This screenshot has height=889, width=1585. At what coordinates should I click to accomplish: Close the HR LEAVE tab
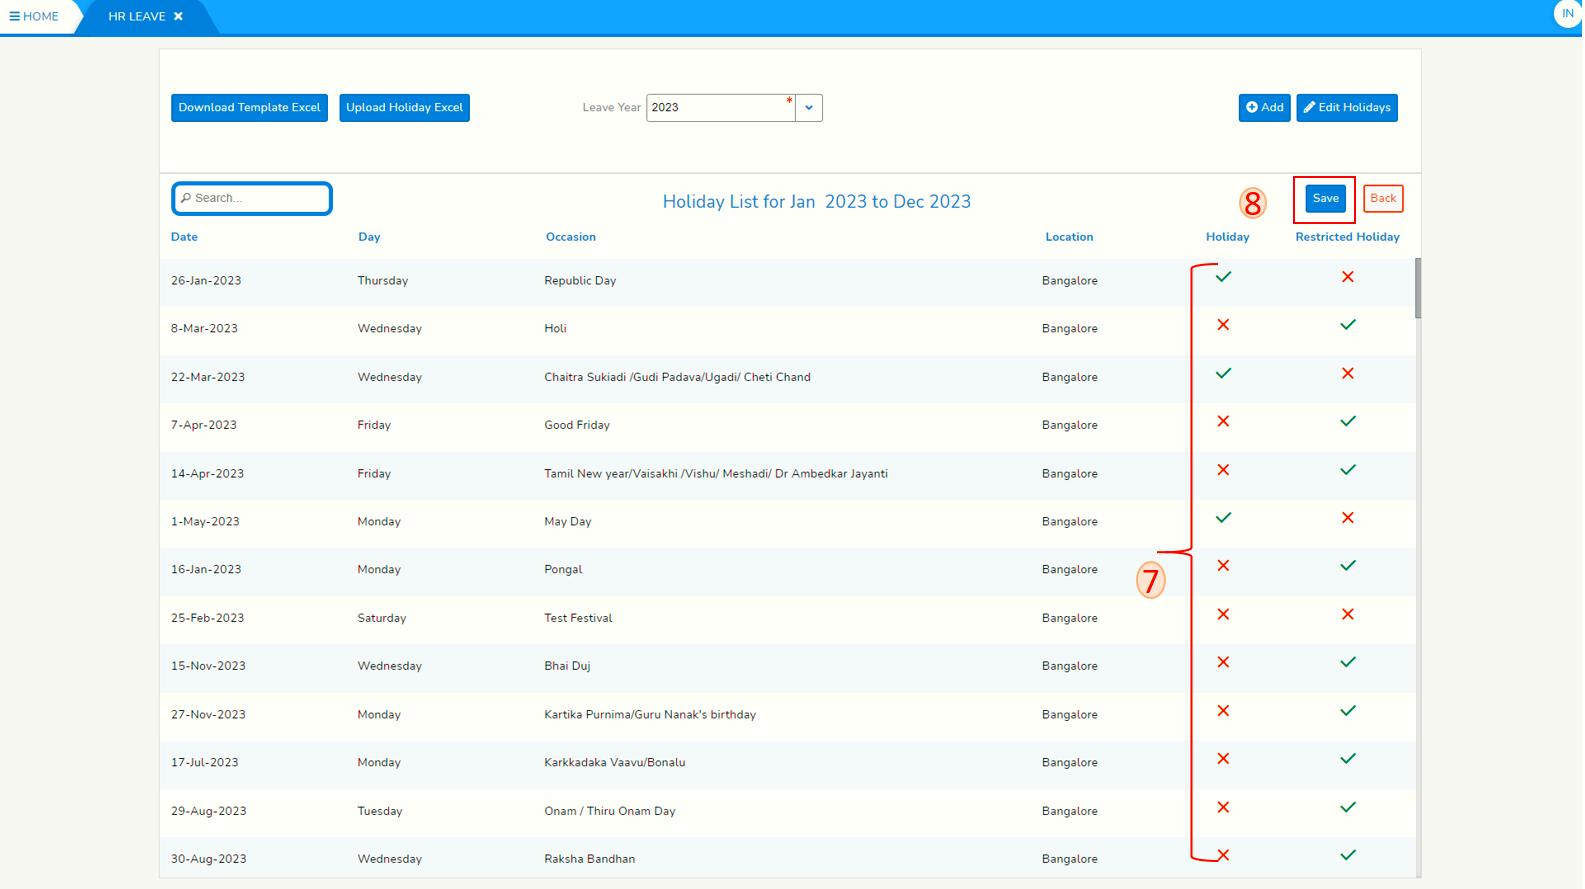click(x=178, y=17)
